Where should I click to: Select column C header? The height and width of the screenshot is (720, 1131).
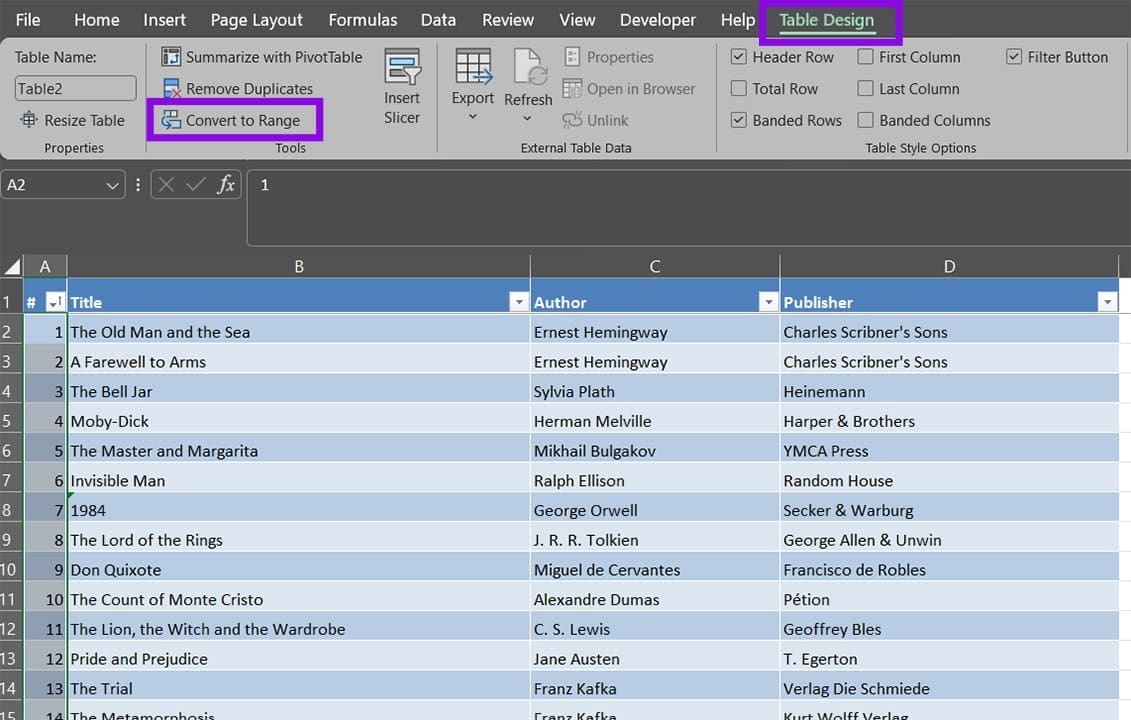(x=655, y=266)
